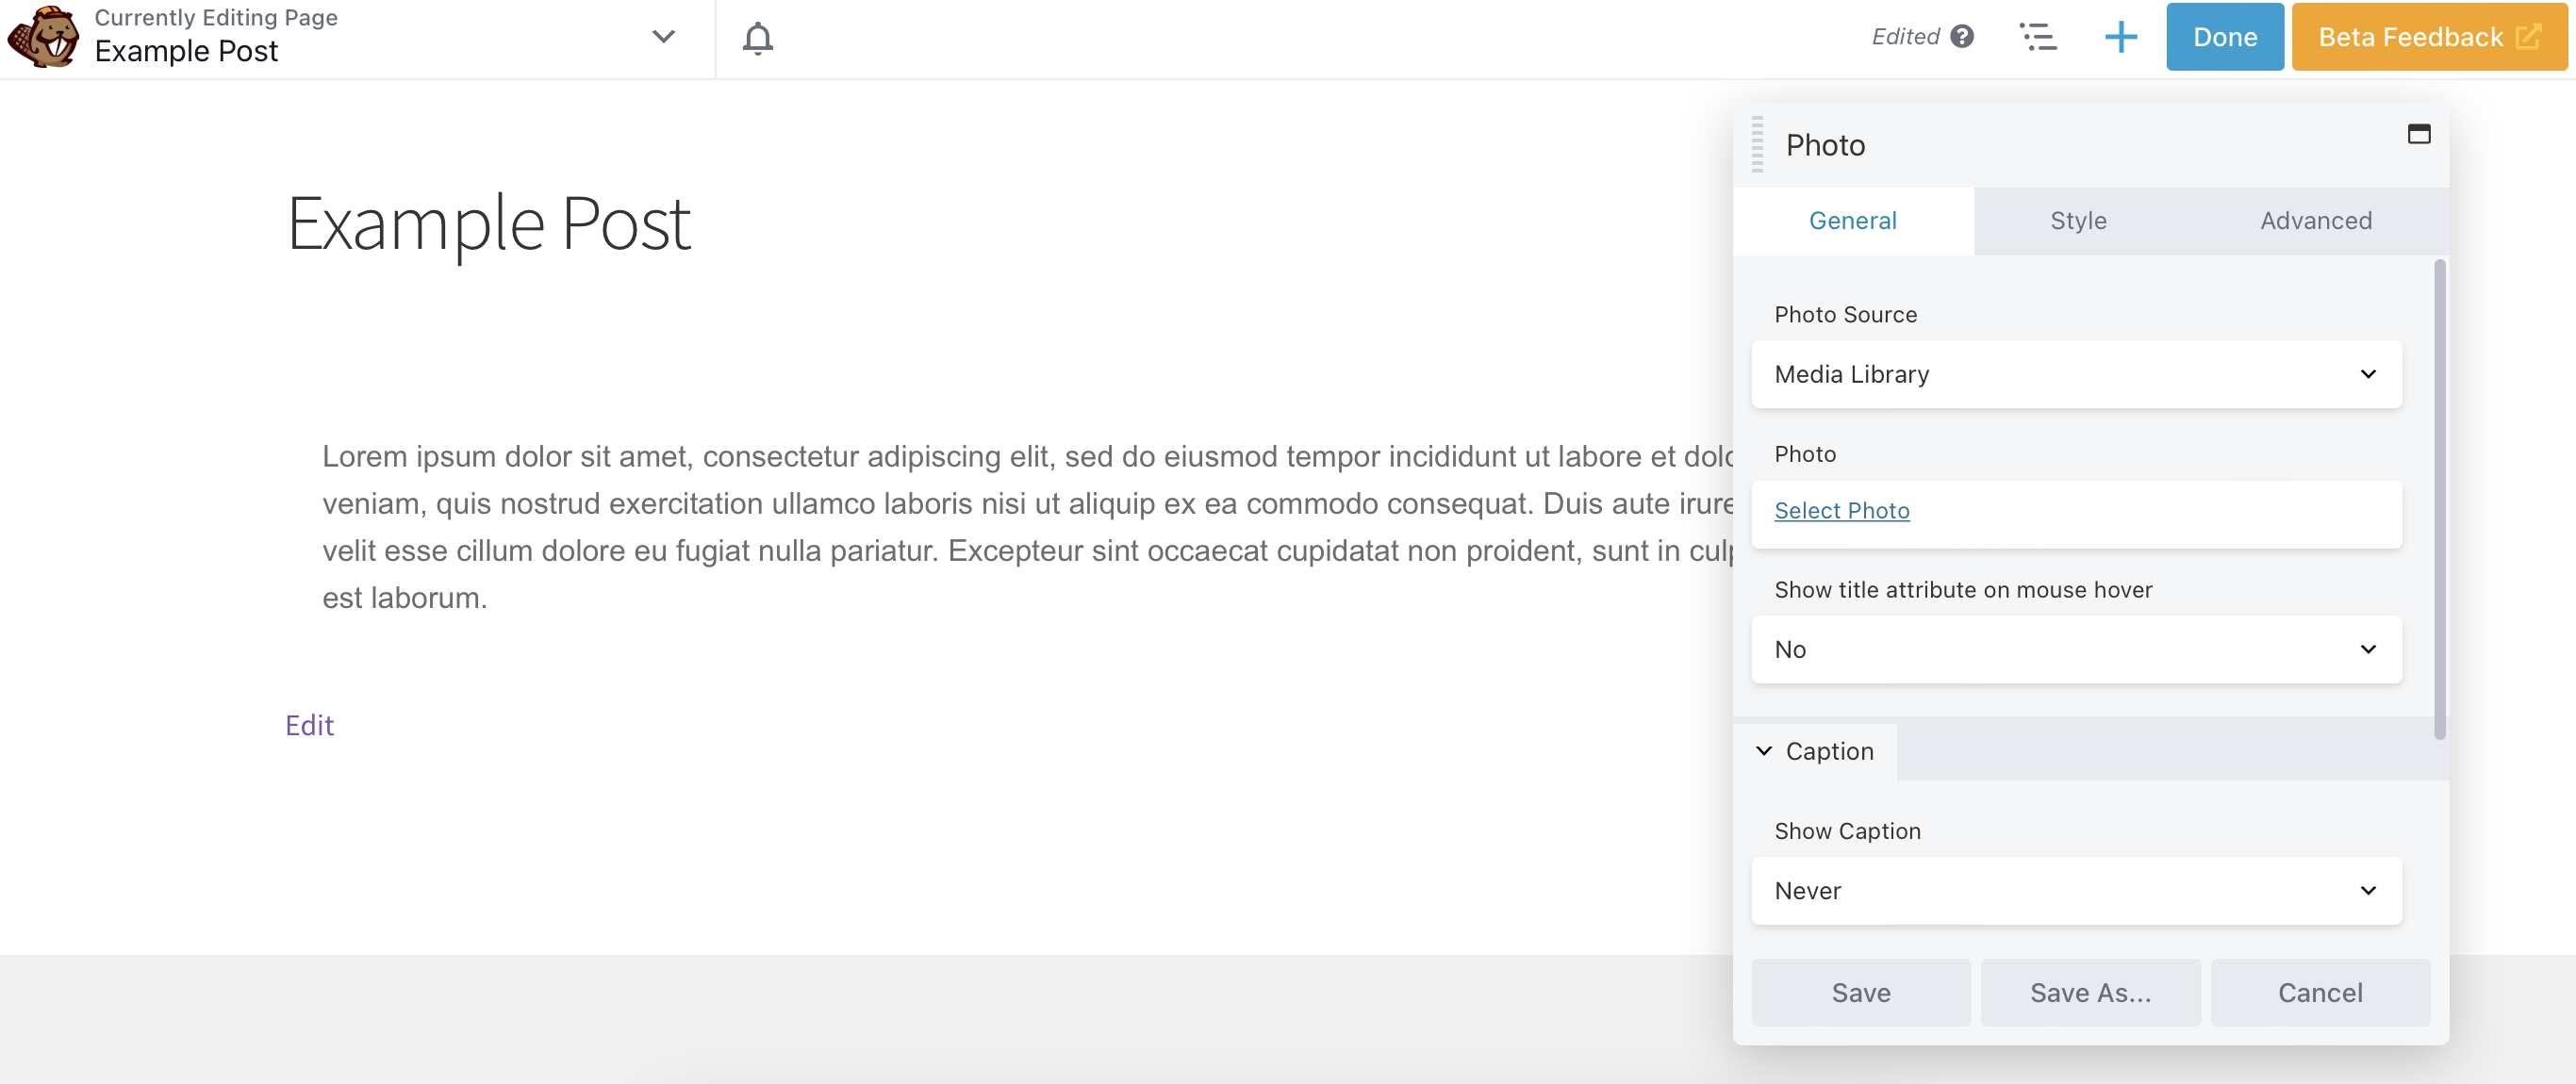
Task: Click the Select Photo link
Action: 1841,510
